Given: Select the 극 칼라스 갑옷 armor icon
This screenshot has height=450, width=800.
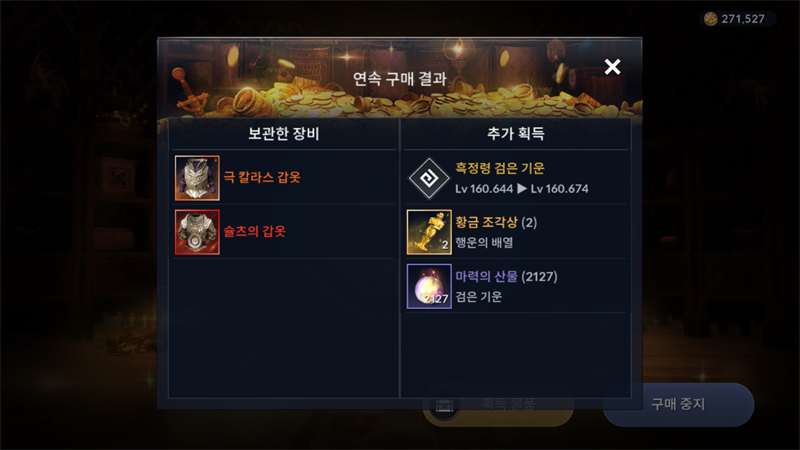Looking at the screenshot, I should point(197,178).
